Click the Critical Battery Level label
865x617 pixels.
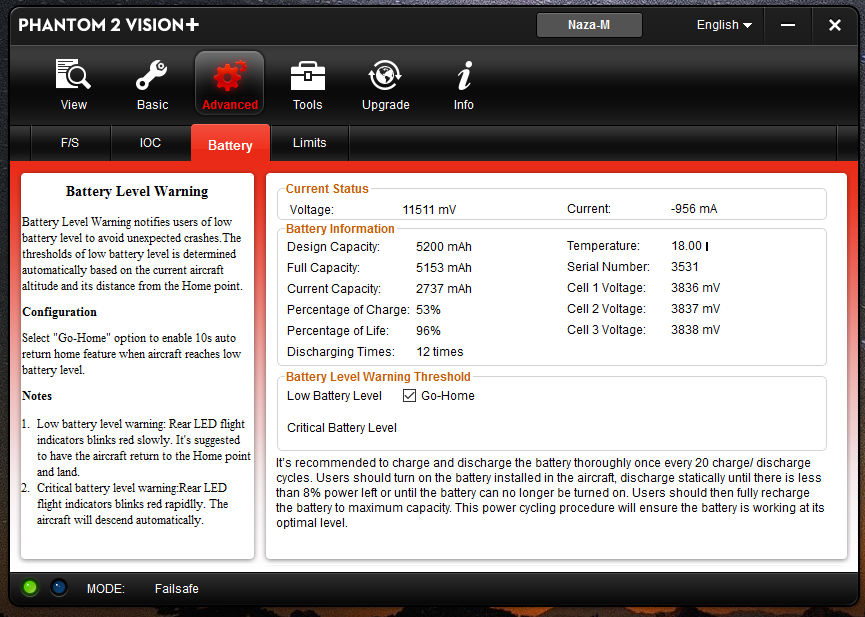pyautogui.click(x=341, y=428)
